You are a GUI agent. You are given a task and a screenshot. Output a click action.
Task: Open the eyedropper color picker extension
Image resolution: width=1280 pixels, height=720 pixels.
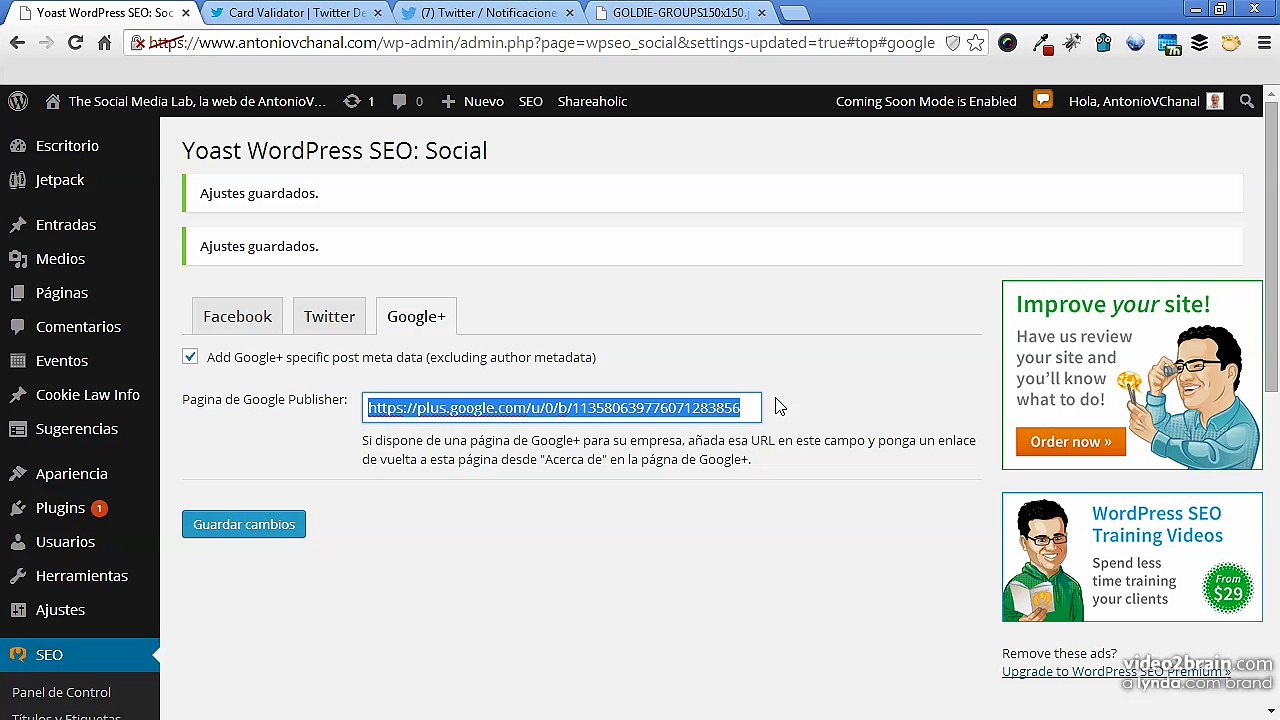(1041, 43)
